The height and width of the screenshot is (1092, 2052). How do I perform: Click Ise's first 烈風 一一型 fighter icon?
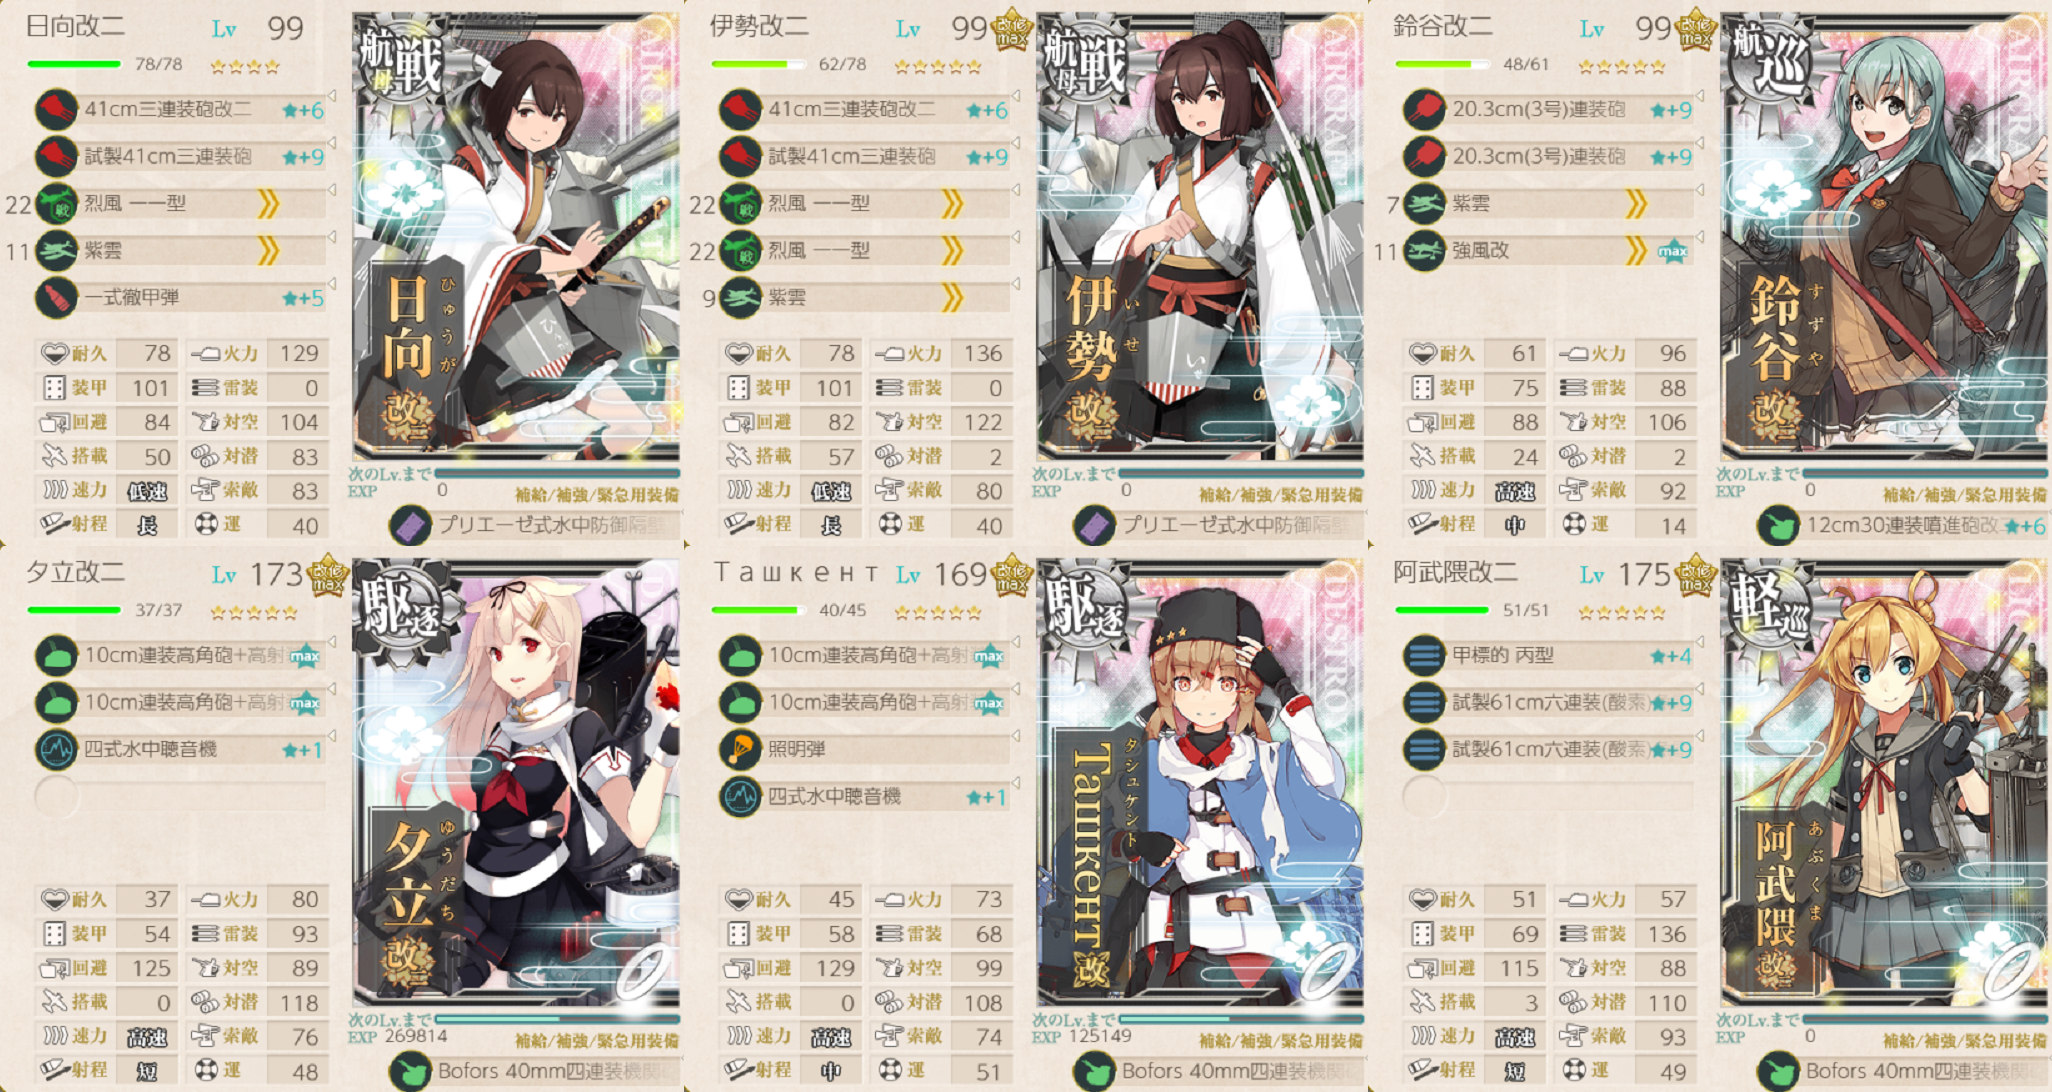coord(740,203)
